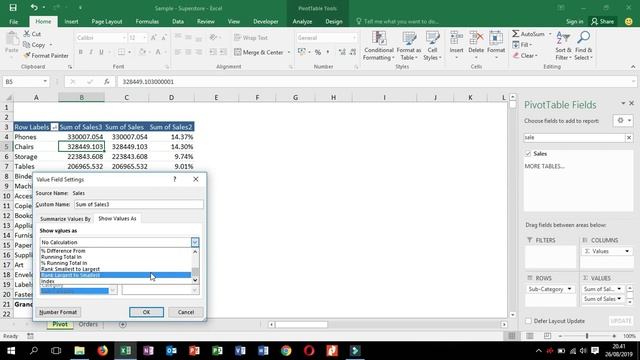Viewport: 640px width, 360px height.
Task: Switch to the Orders sheet tab
Action: tap(88, 324)
